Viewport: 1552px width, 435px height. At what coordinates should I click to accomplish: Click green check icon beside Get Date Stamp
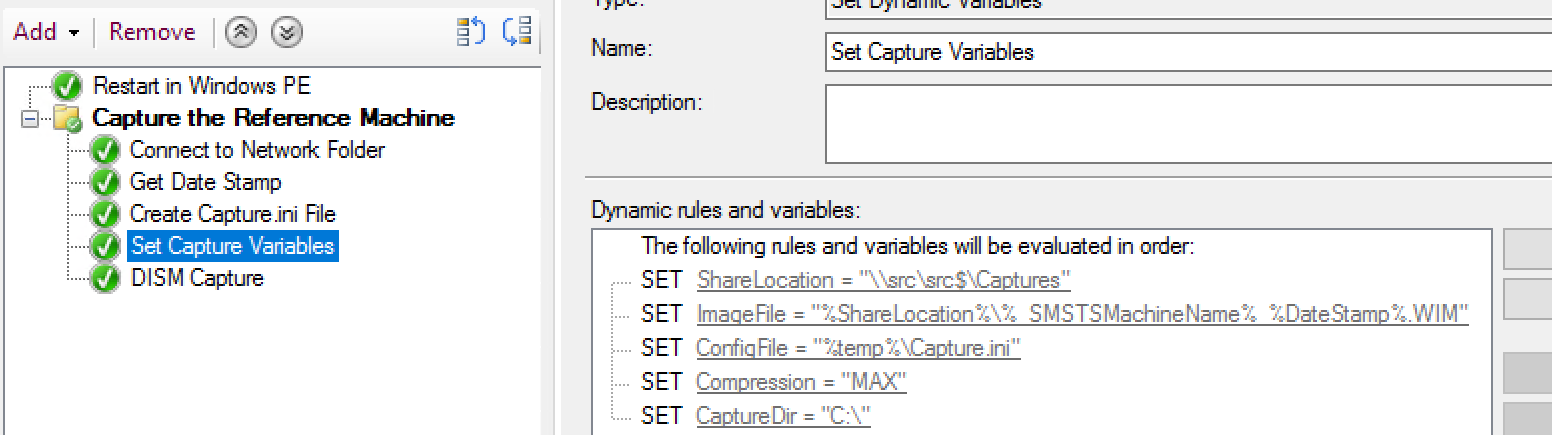[105, 182]
